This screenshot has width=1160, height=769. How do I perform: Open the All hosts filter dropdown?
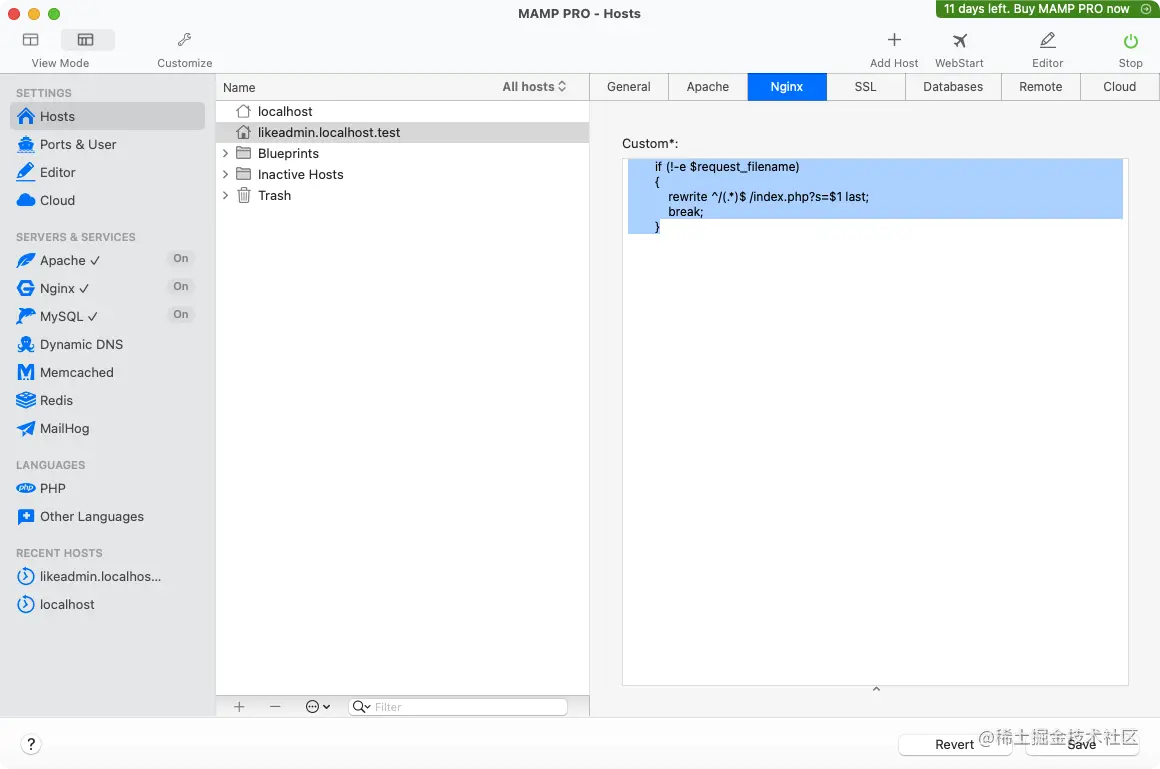pos(534,87)
